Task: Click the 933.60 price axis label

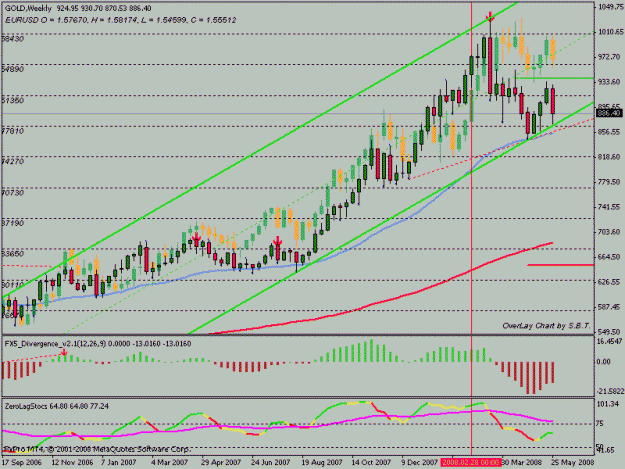Action: (610, 82)
